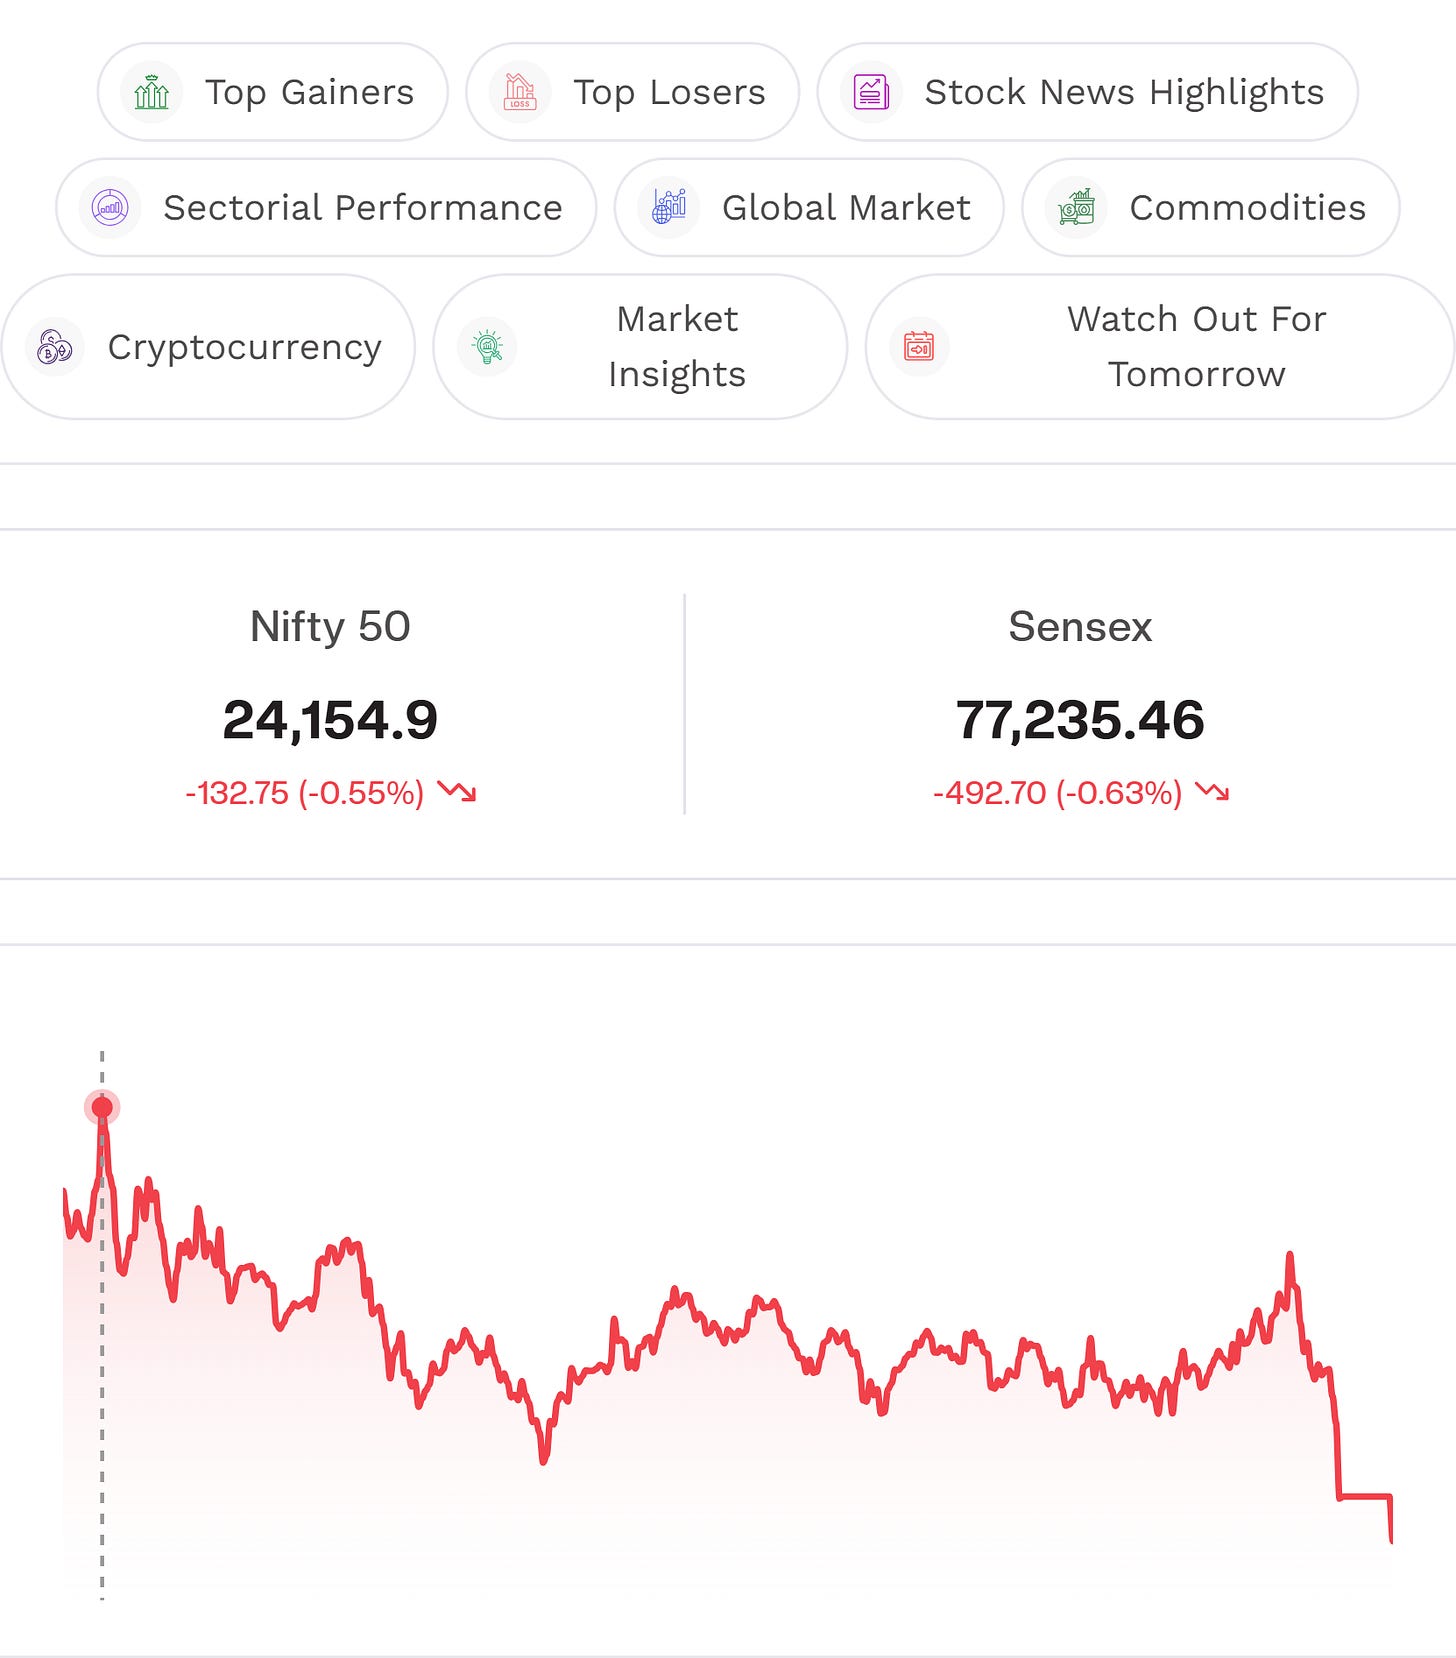Click the Nifty 50 downtrend arrow icon

[x=457, y=792]
